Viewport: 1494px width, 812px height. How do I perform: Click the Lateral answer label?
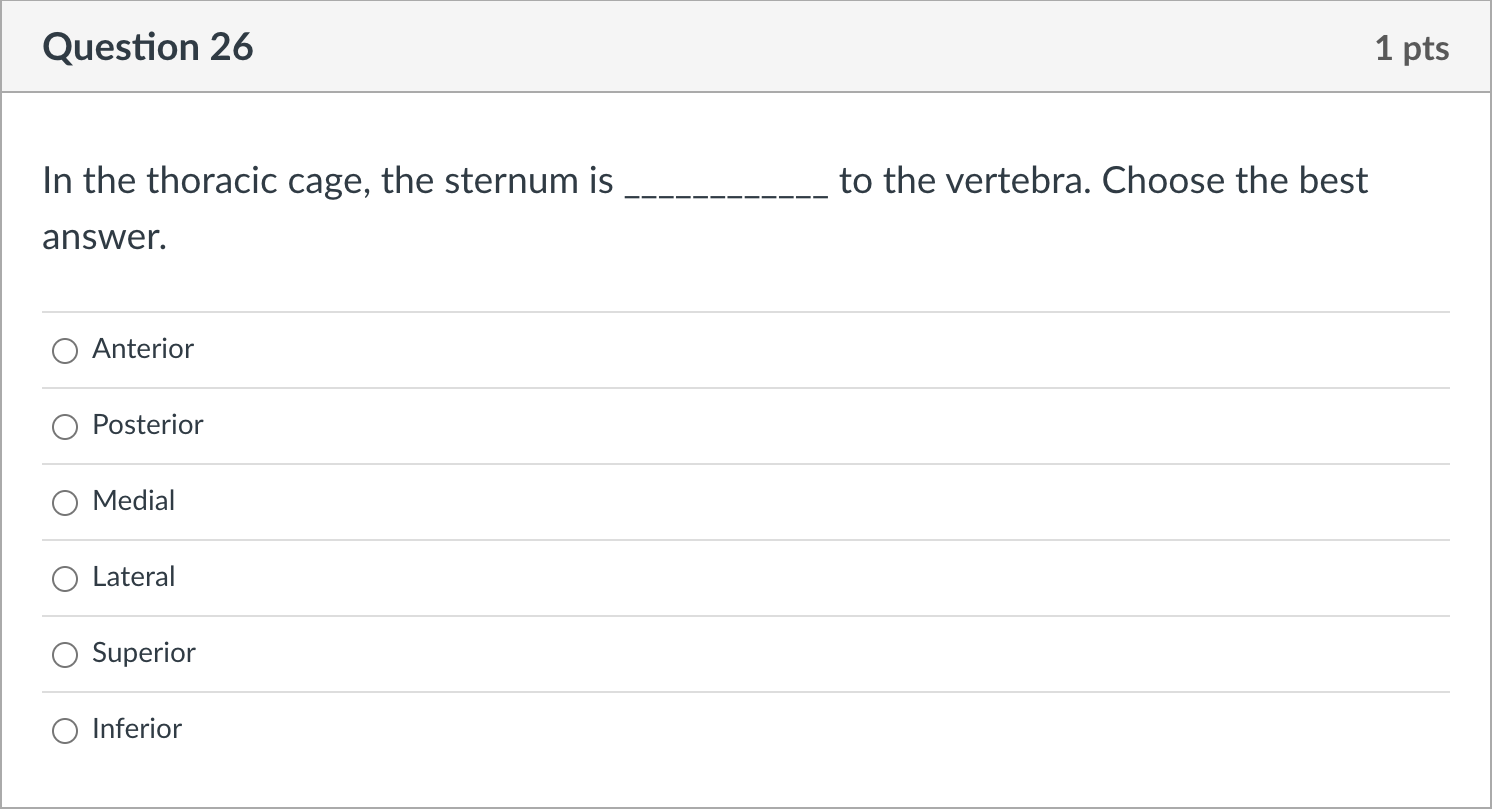133,577
